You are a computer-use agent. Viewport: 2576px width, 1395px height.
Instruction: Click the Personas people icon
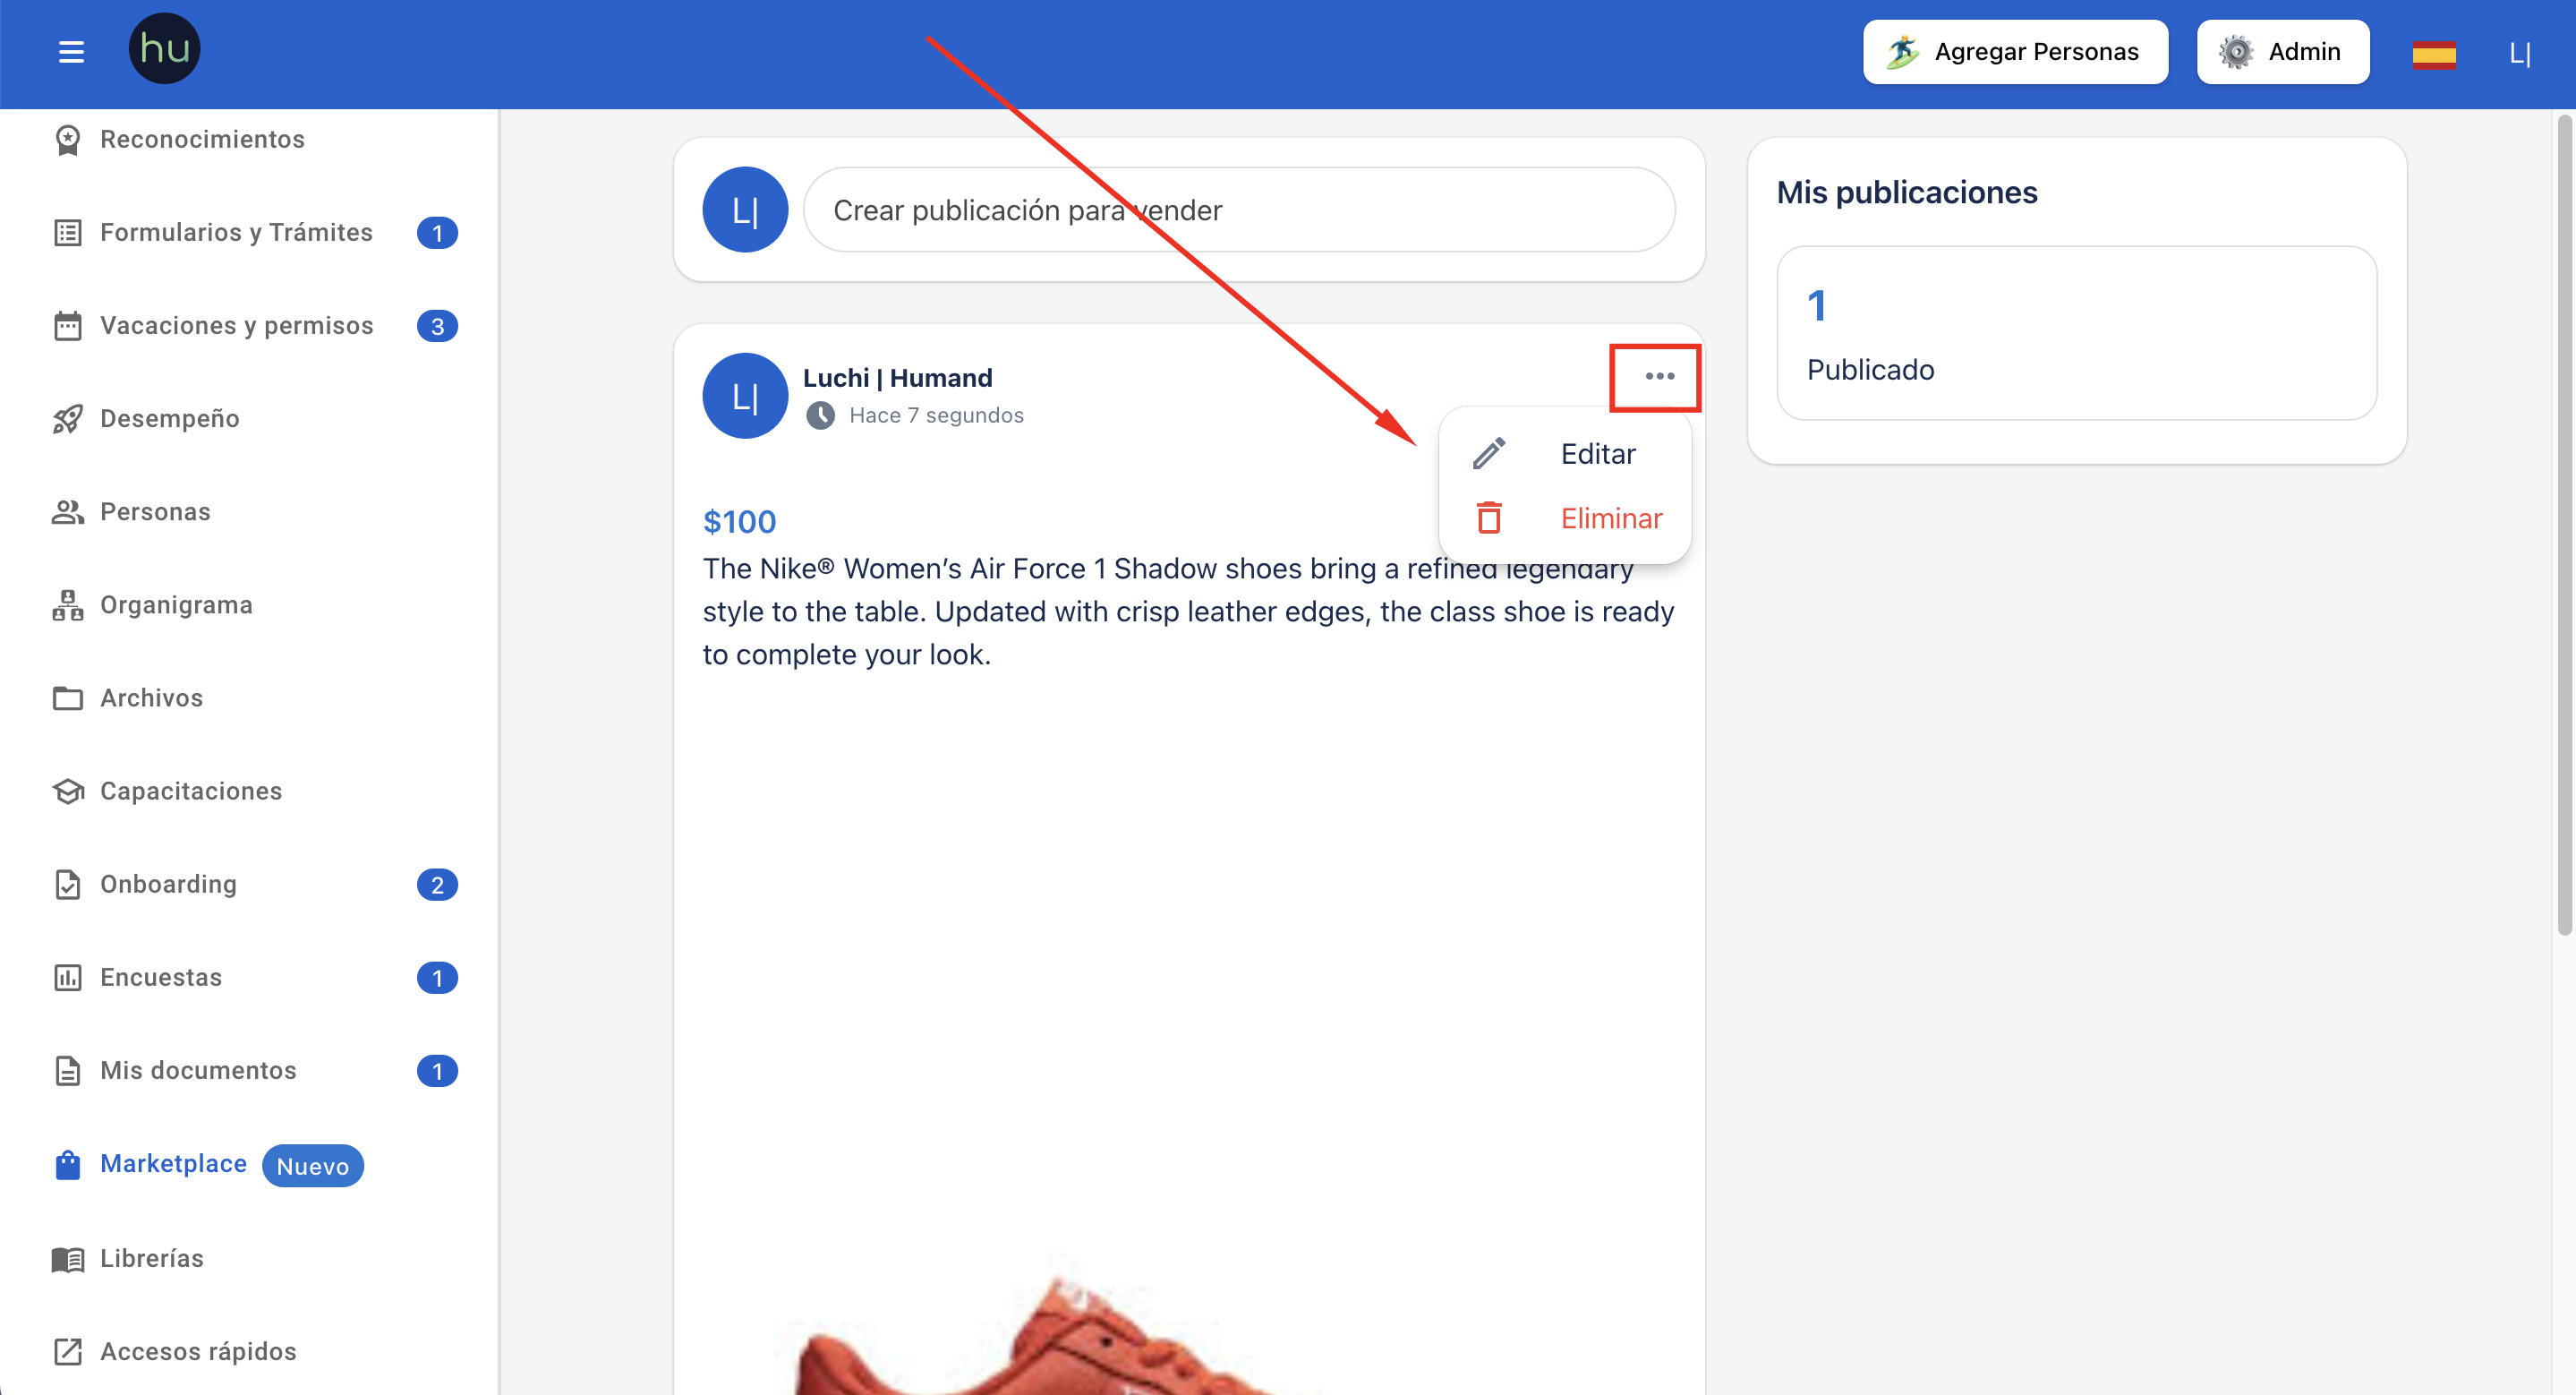pos(67,512)
